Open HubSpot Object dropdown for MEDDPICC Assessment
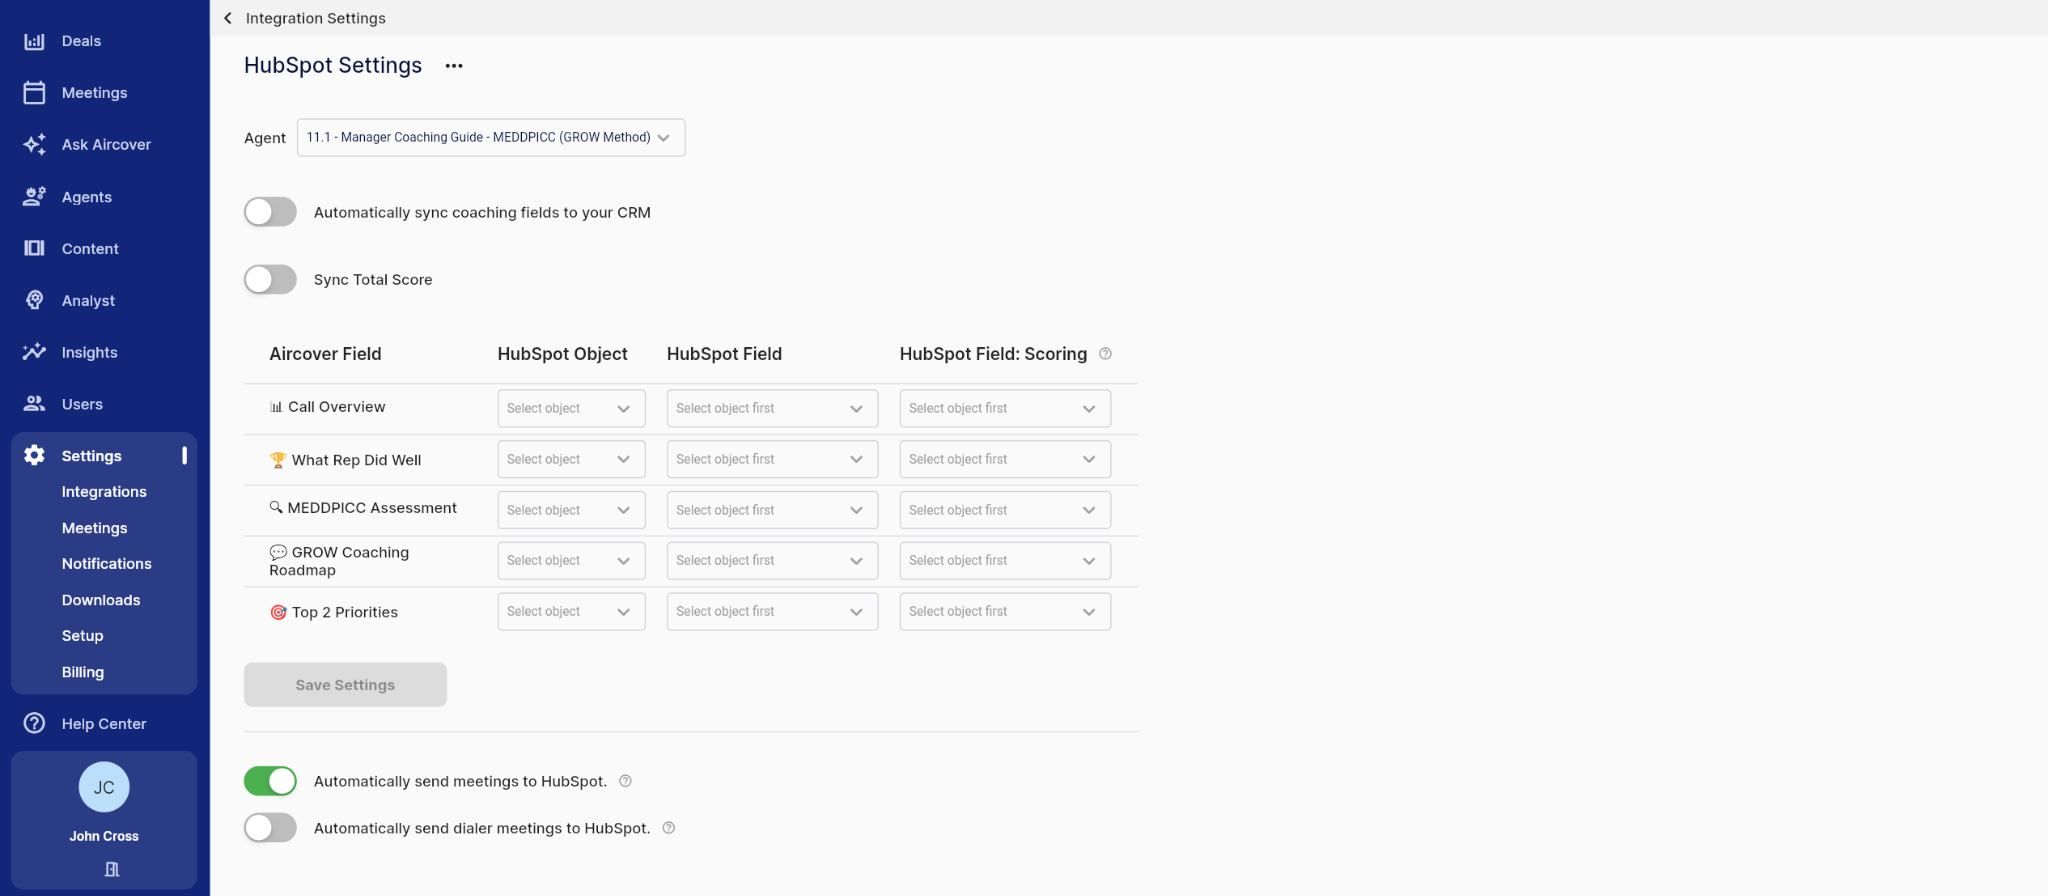Viewport: 2048px width, 896px height. [x=571, y=510]
